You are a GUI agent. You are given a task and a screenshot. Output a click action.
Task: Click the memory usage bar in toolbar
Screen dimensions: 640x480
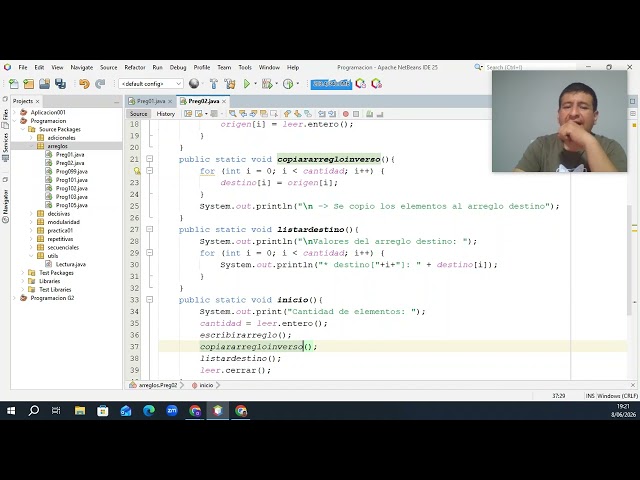click(331, 84)
